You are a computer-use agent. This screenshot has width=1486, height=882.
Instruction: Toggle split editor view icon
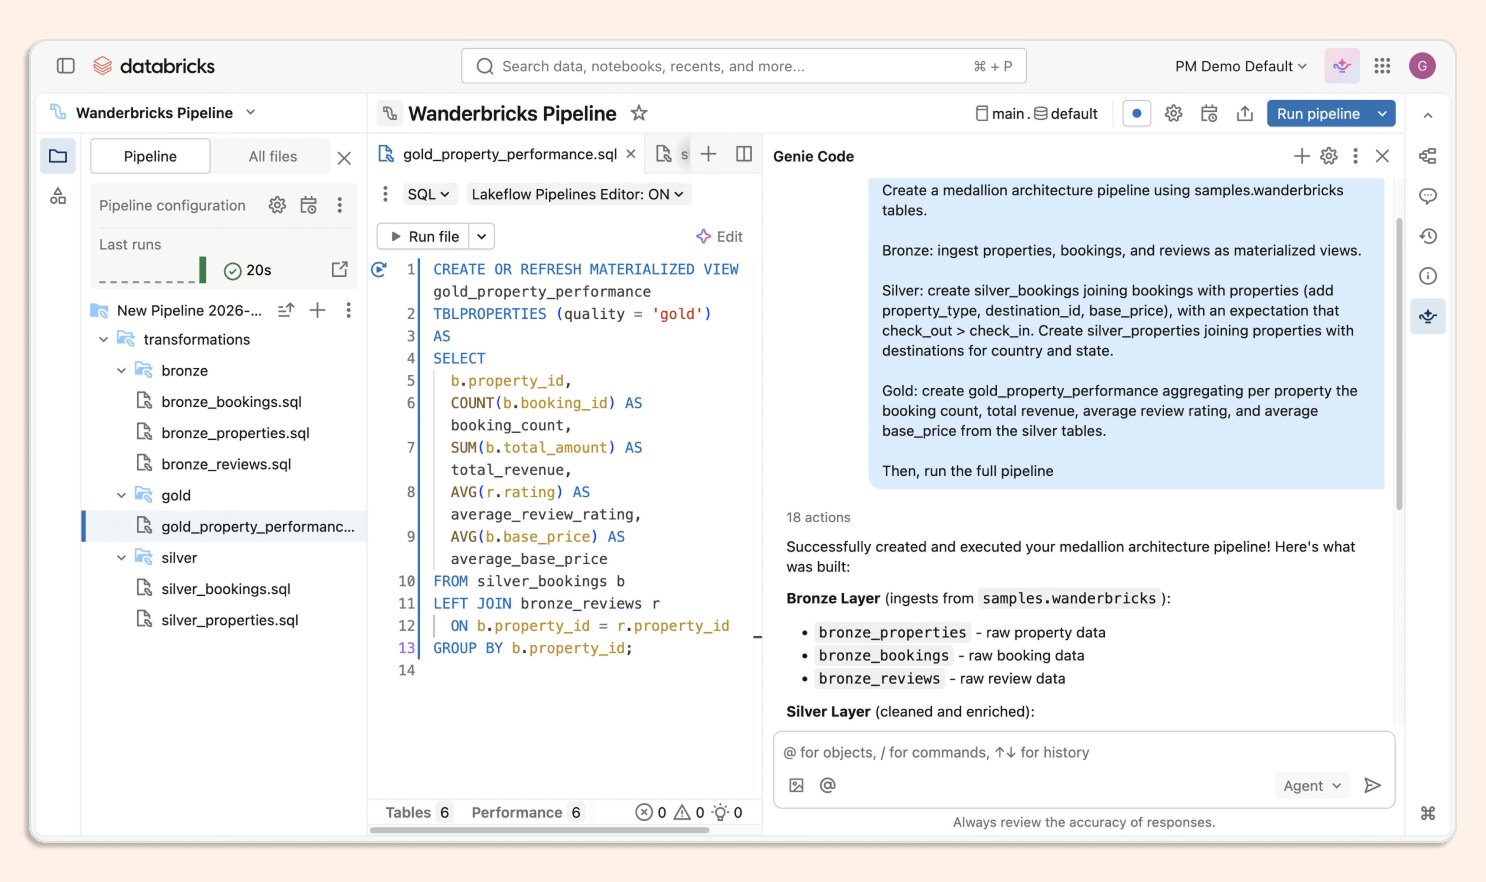pyautogui.click(x=744, y=154)
